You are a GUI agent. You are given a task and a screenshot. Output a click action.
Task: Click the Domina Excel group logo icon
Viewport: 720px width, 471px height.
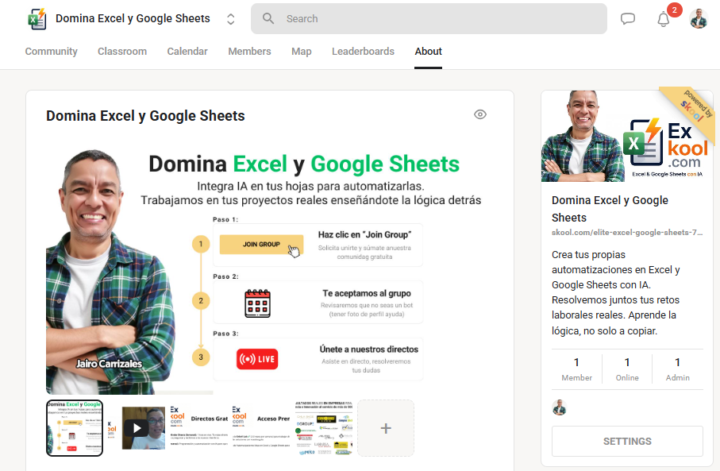37,19
